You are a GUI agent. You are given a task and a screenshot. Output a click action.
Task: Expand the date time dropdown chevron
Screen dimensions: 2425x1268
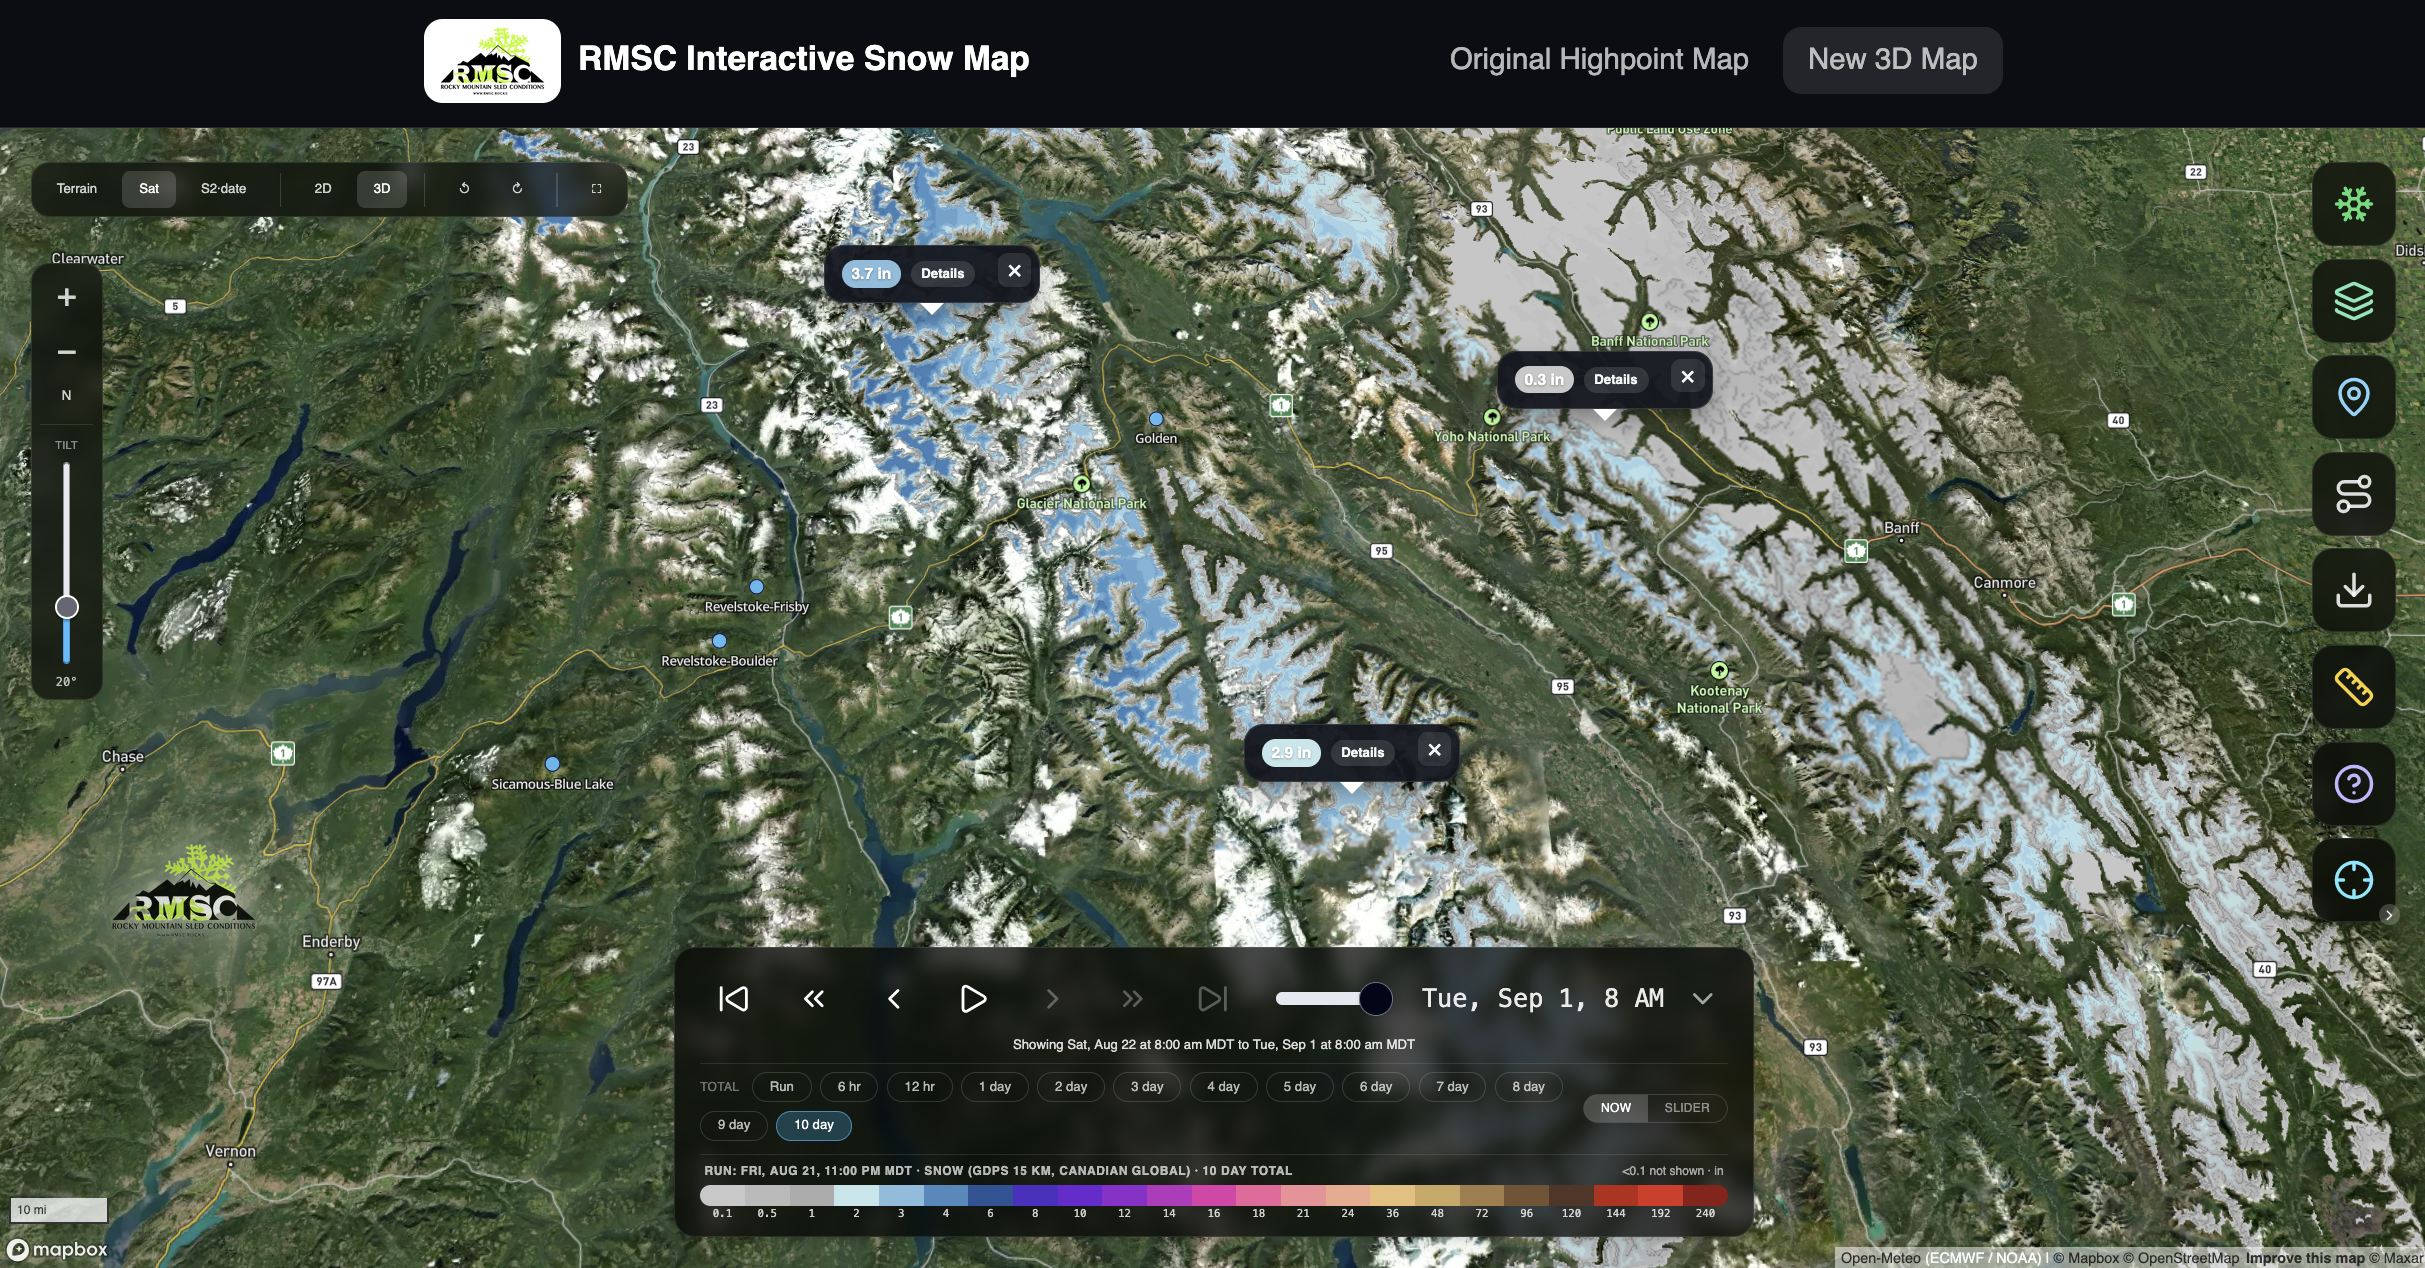pos(1702,998)
